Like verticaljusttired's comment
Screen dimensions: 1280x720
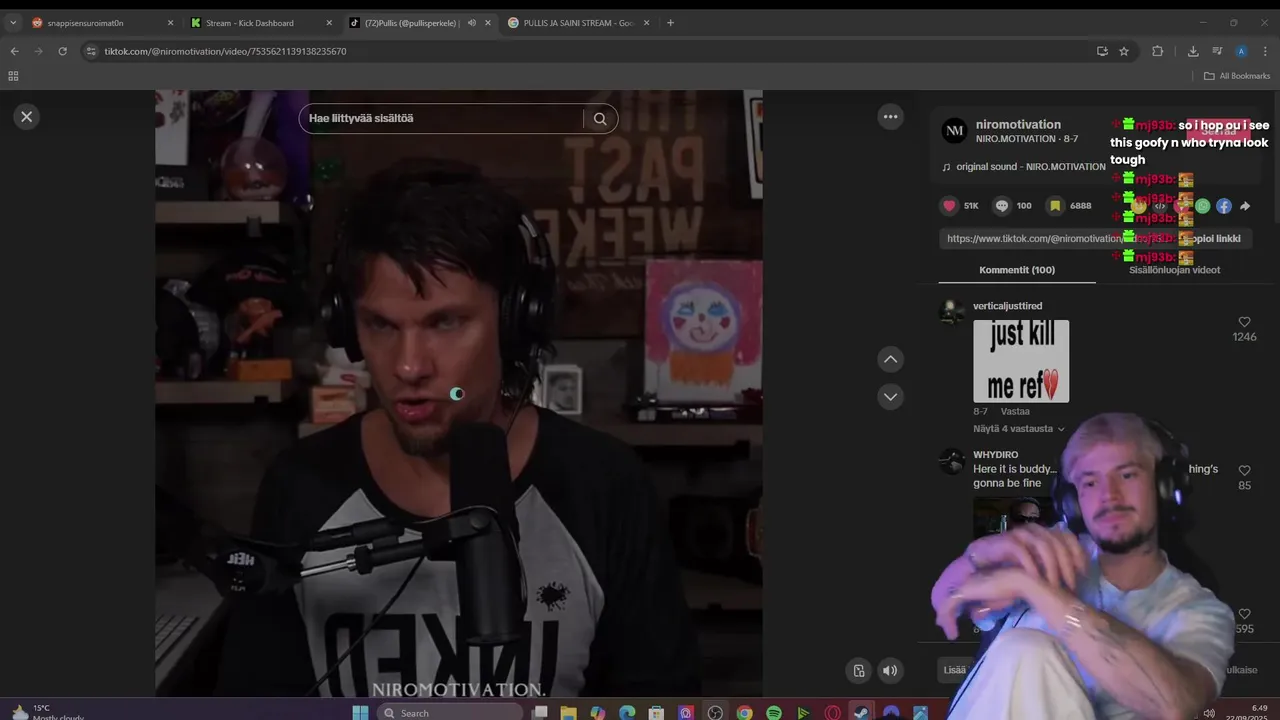1244,322
